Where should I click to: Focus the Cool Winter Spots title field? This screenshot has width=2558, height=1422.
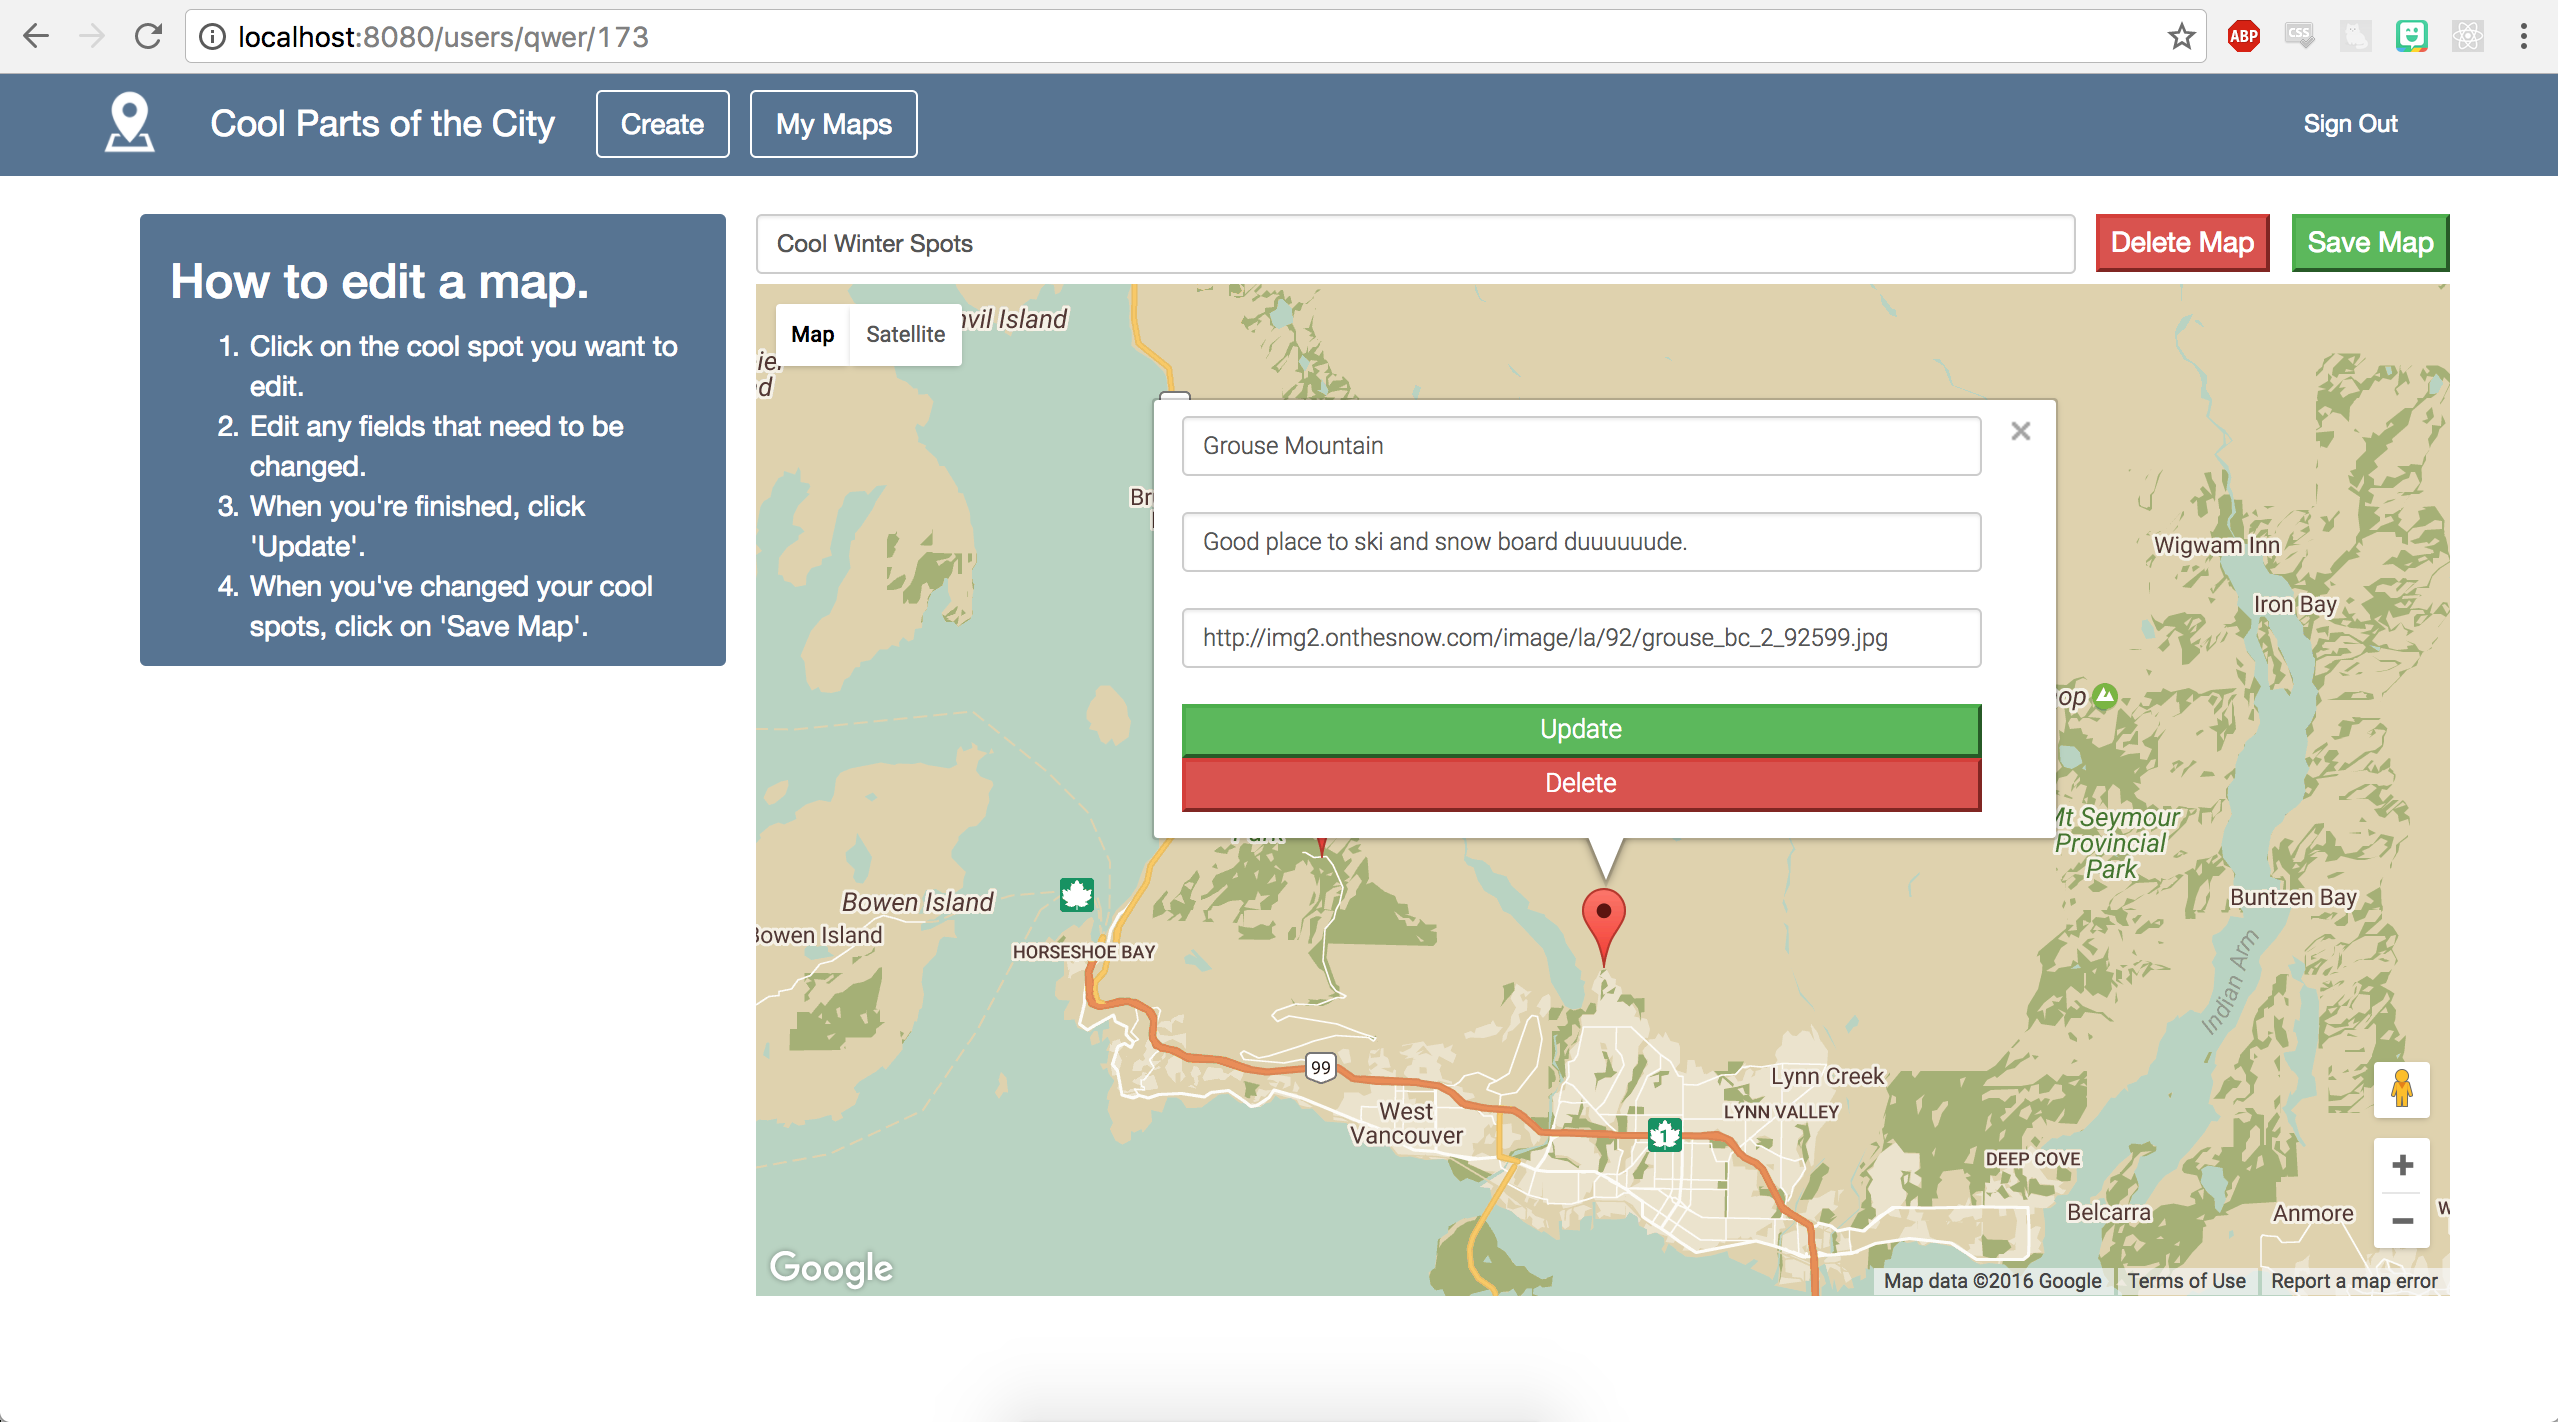1414,244
